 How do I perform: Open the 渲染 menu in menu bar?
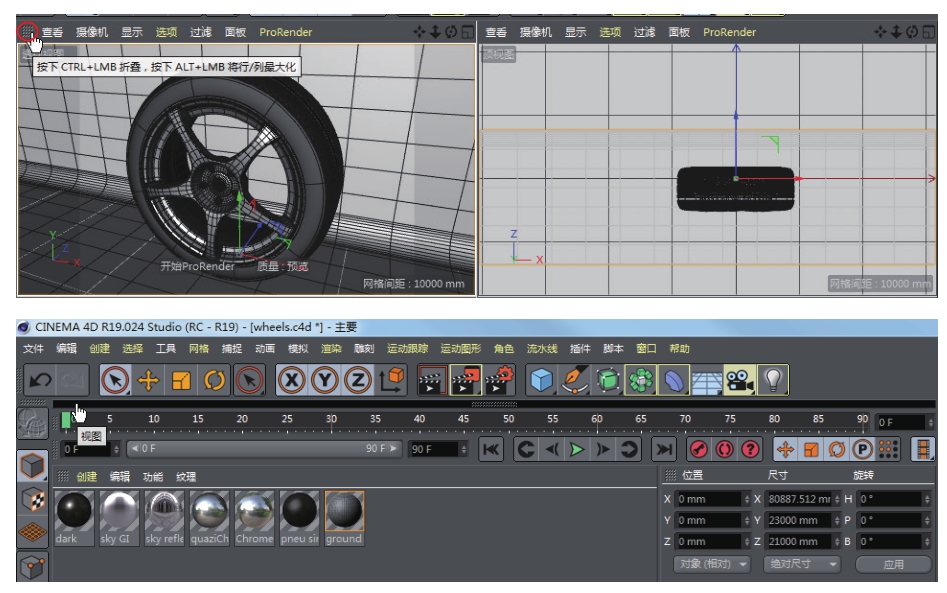[x=331, y=349]
